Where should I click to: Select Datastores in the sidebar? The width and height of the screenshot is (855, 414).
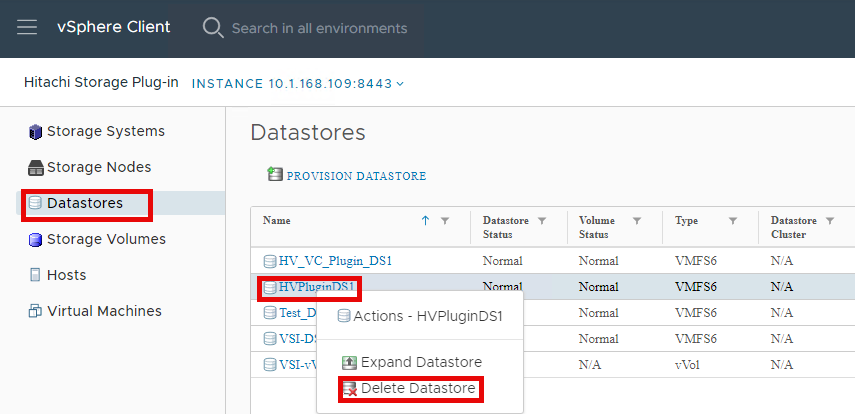(x=85, y=203)
